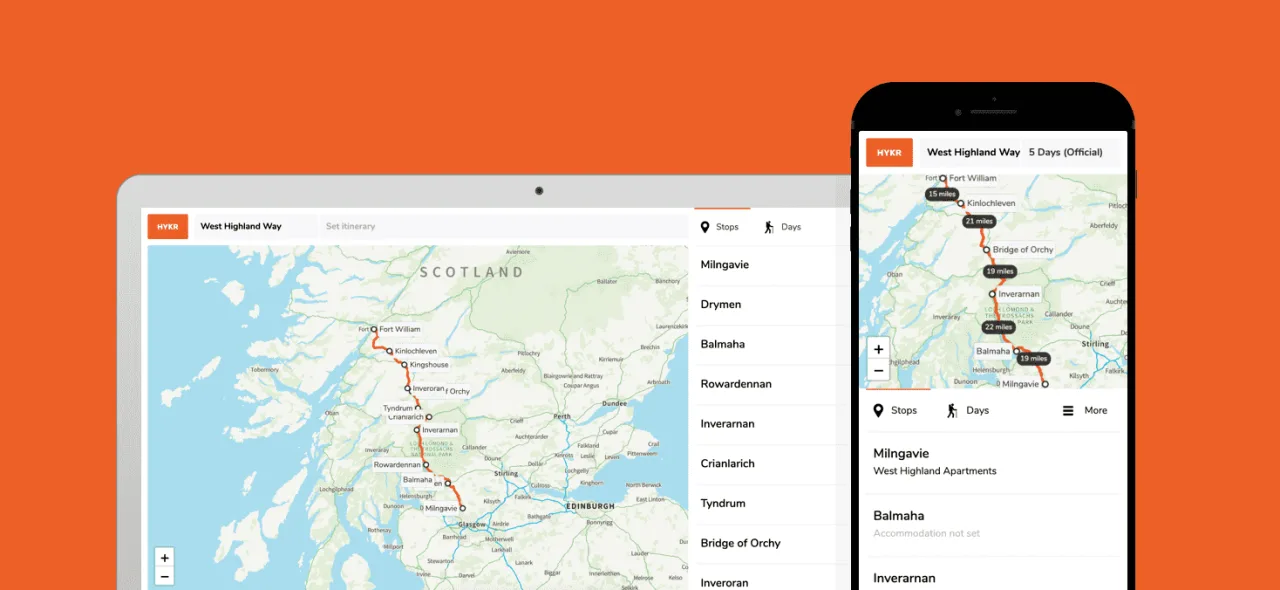Click Tyndrum marker on laptop map
This screenshot has width=1280, height=590.
[x=418, y=408]
